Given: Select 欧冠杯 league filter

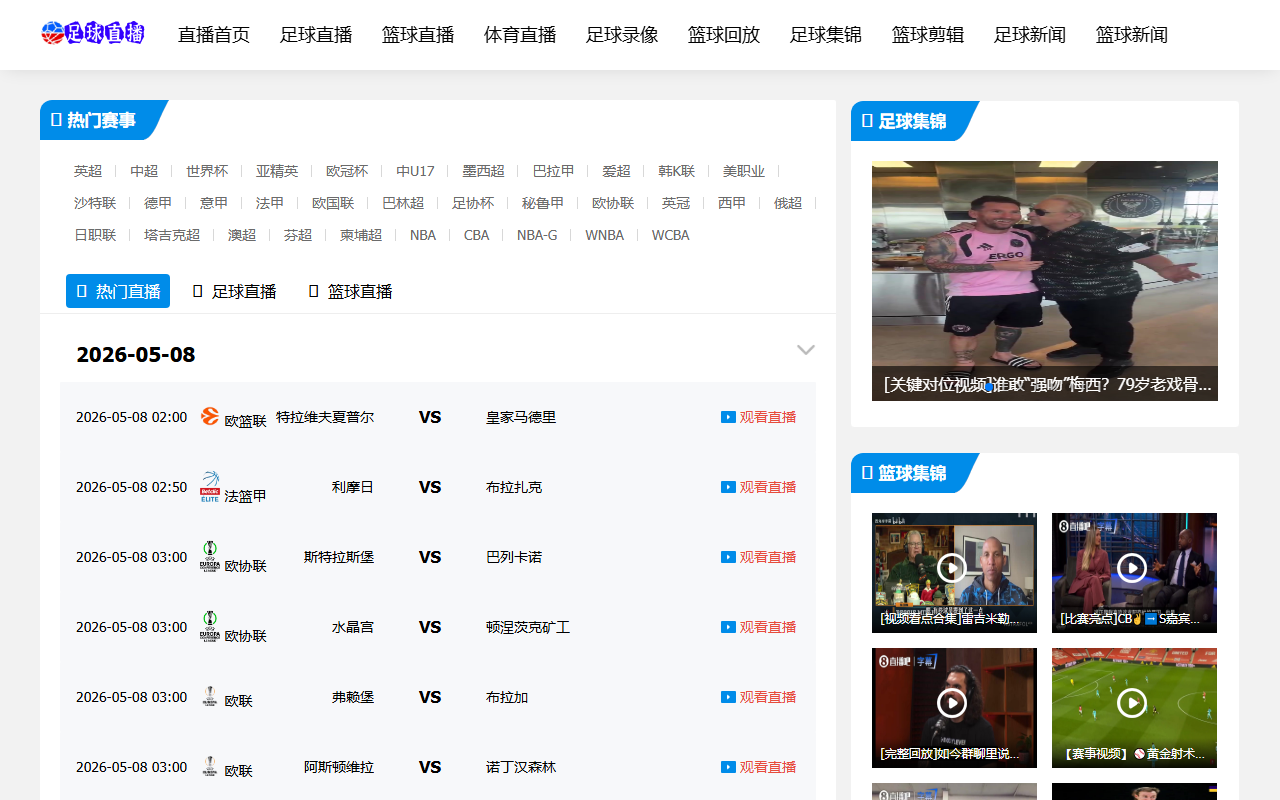Looking at the screenshot, I should coord(347,171).
